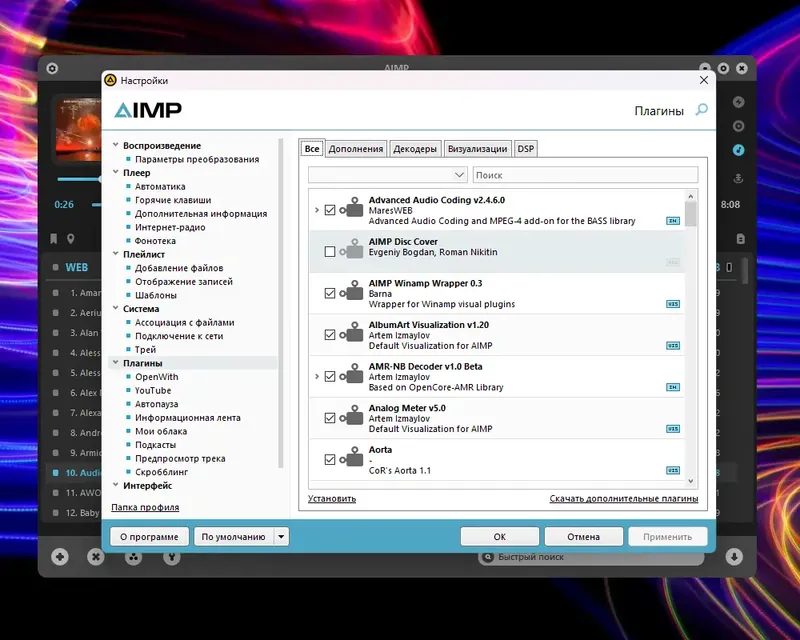Screen dimensions: 800x640
Task: Click the download arrow button in the AIMP player
Action: [x=734, y=557]
